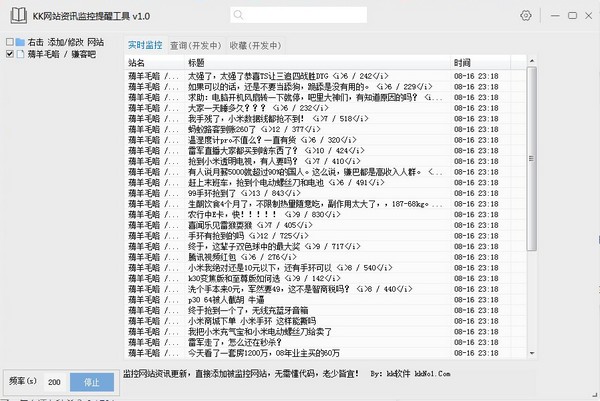Click the 频率 value field showing 200
Screen dimensions: 600x401
click(55, 382)
